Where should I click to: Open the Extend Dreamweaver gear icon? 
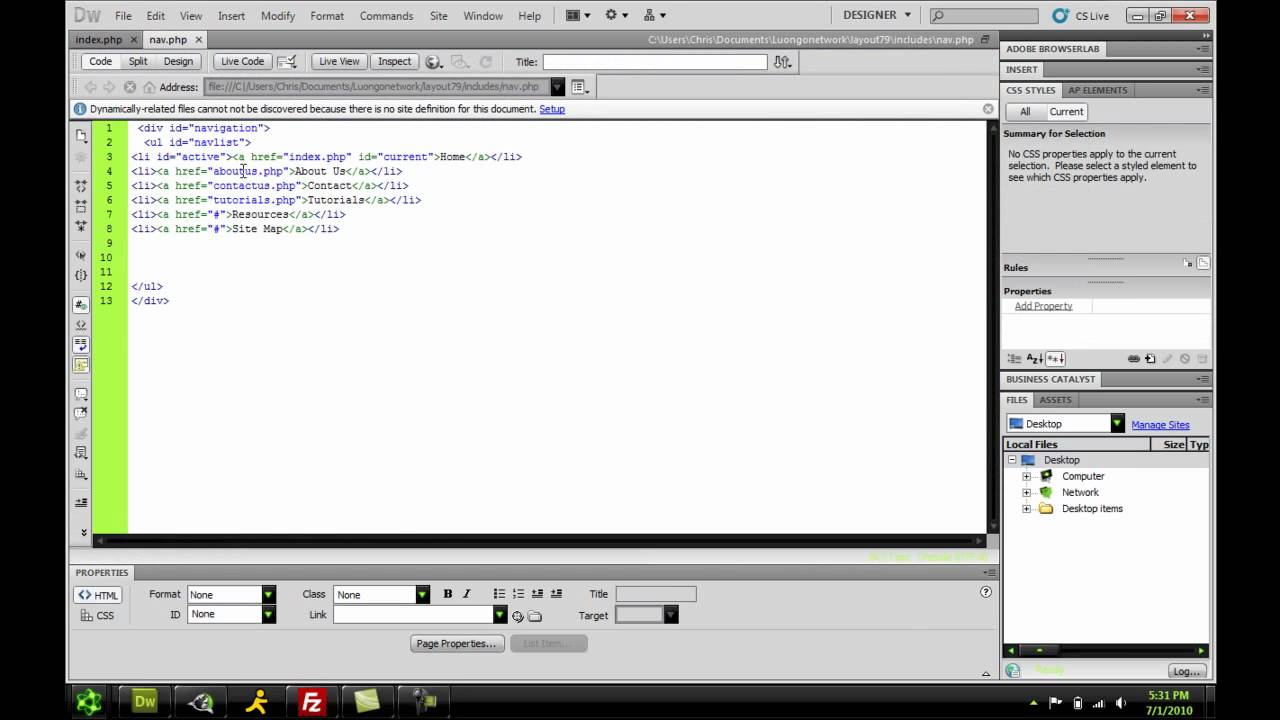pos(616,15)
